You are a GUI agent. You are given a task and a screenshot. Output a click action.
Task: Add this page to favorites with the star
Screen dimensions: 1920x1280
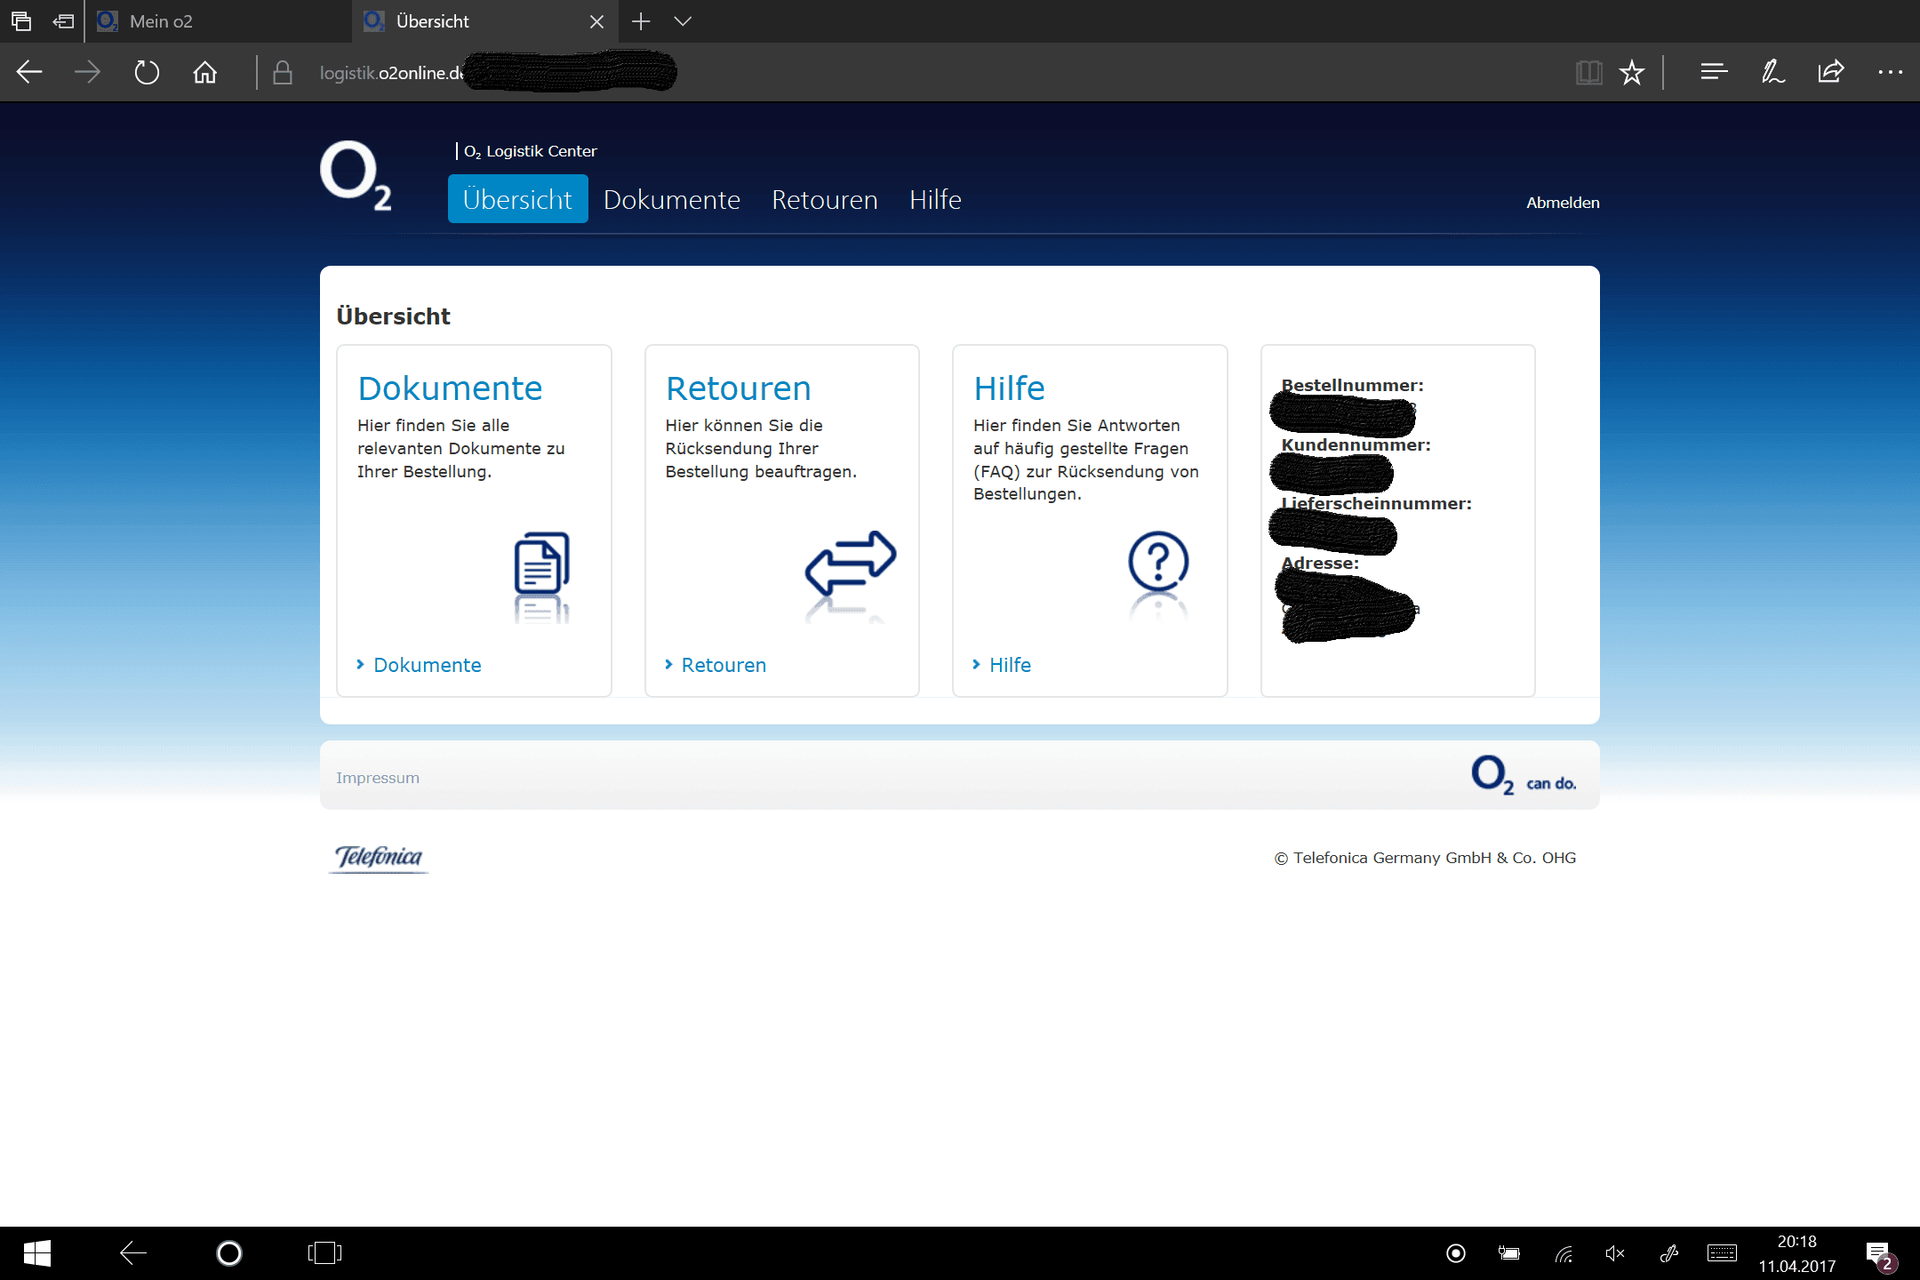tap(1632, 72)
